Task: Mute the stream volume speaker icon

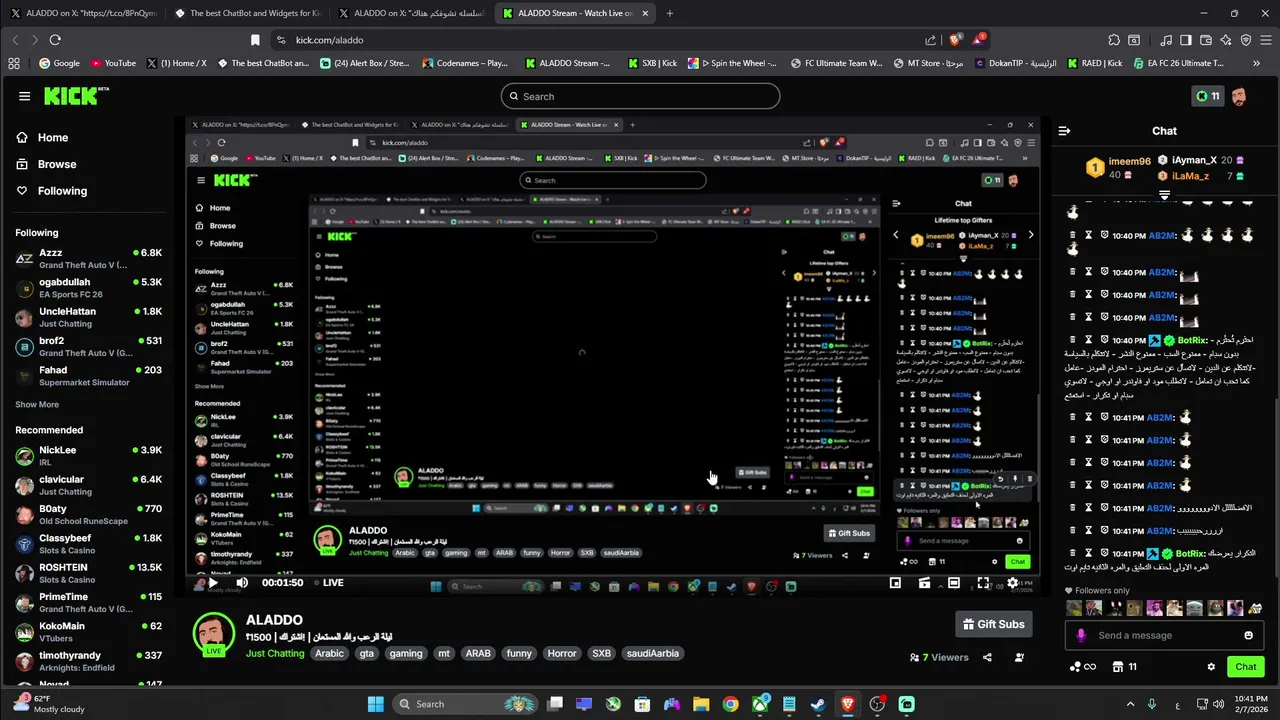Action: coord(242,583)
